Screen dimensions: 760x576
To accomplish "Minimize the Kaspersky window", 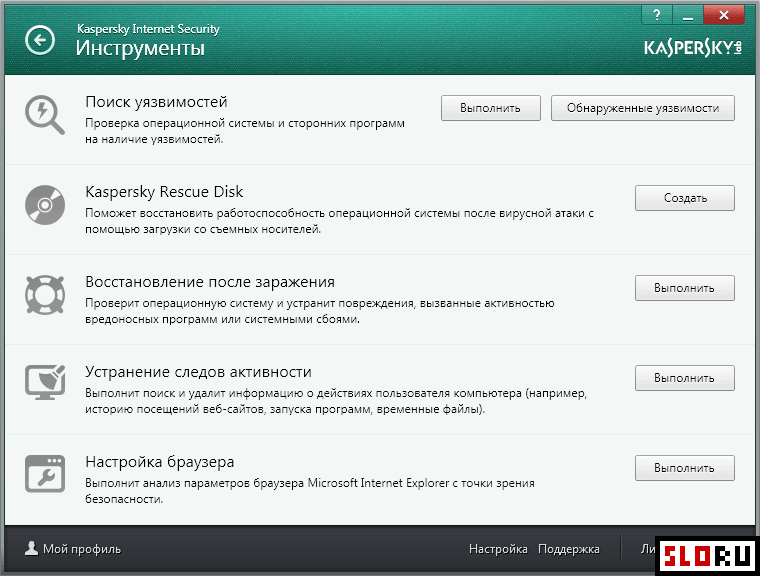I will [687, 15].
